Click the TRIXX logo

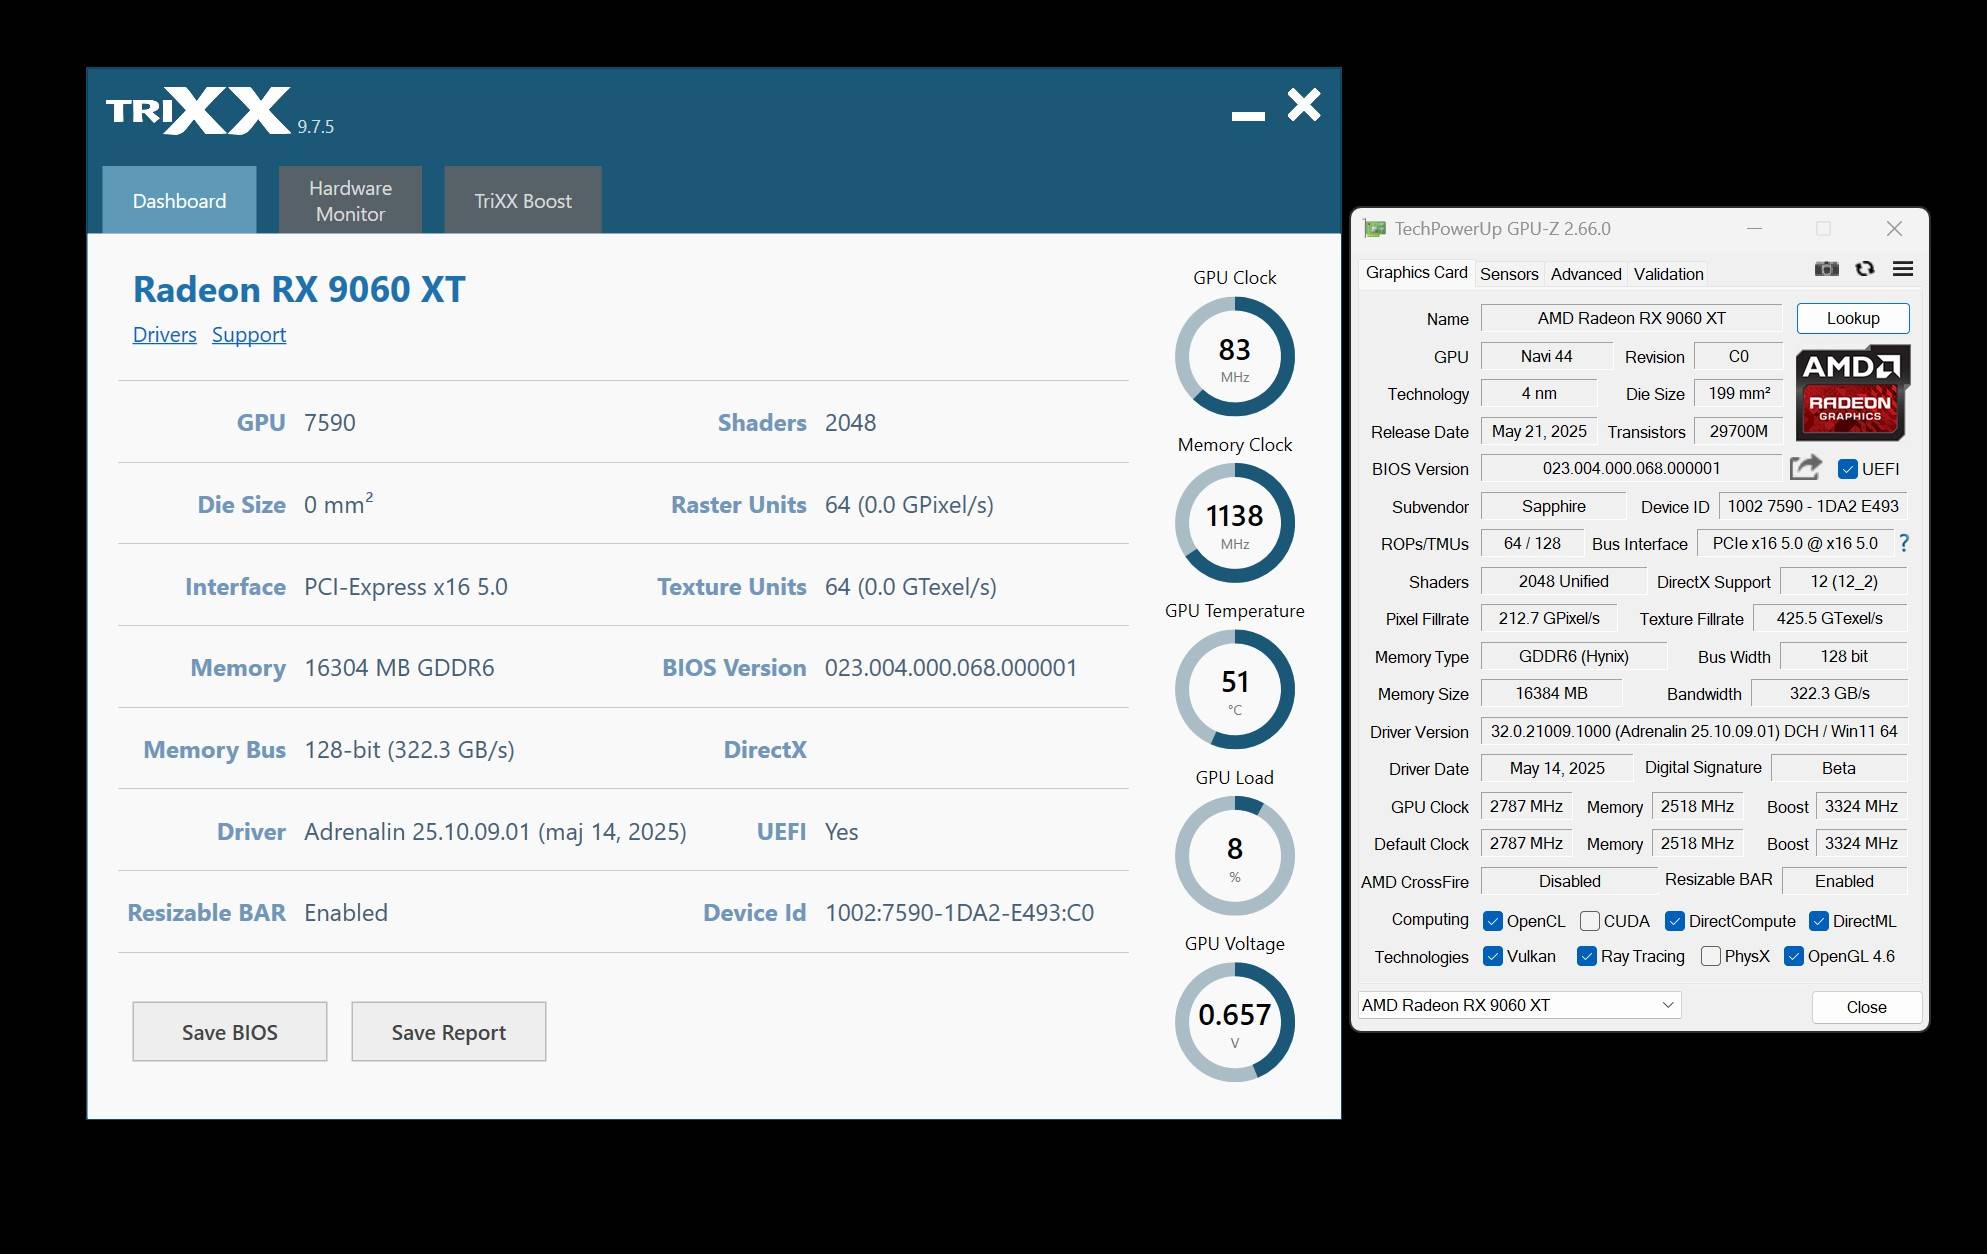[x=198, y=110]
